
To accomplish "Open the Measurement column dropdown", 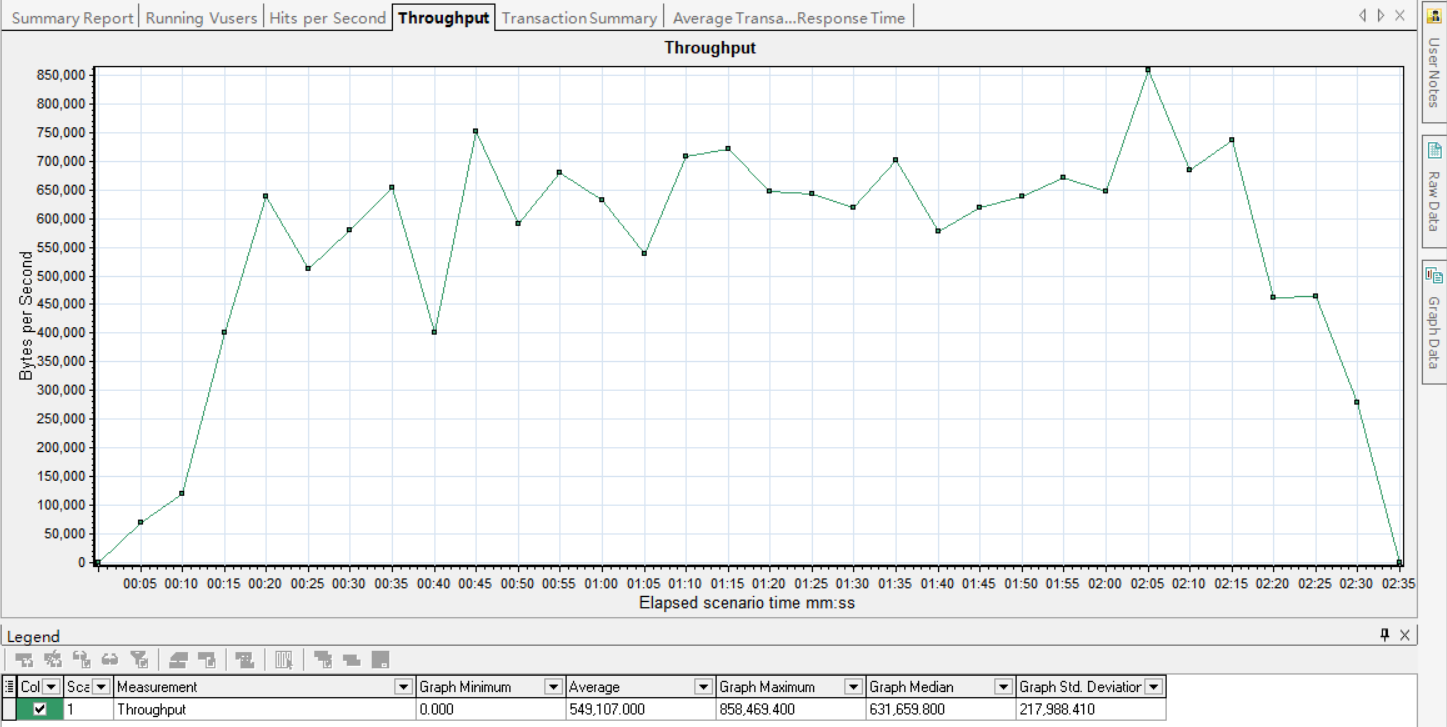I will pos(404,687).
